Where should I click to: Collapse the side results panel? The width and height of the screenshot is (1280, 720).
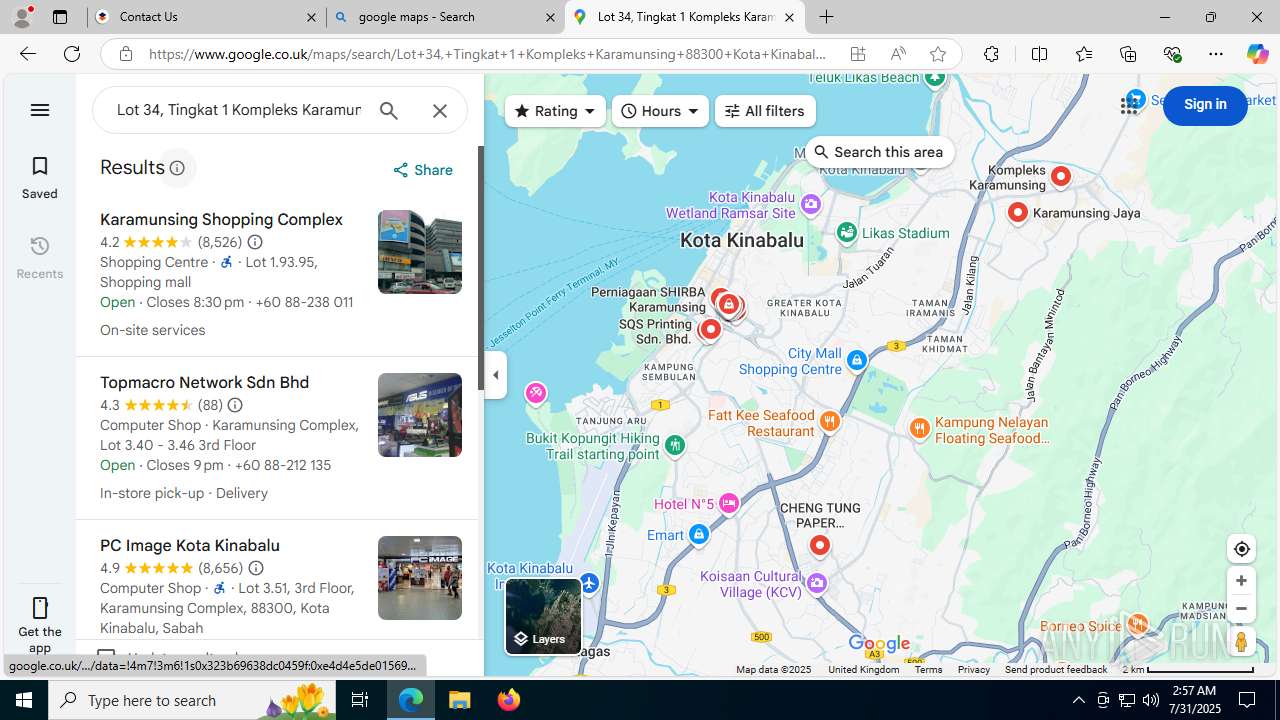click(x=496, y=375)
